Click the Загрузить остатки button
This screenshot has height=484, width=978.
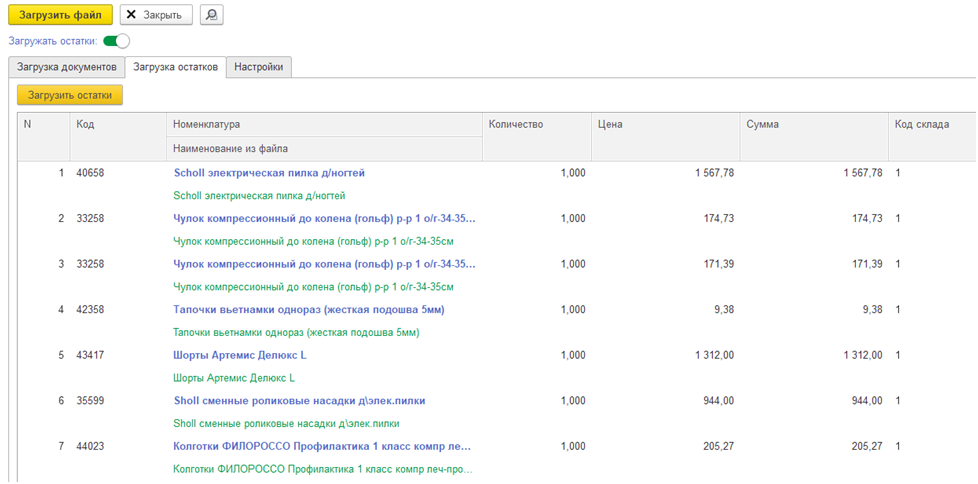click(x=70, y=95)
